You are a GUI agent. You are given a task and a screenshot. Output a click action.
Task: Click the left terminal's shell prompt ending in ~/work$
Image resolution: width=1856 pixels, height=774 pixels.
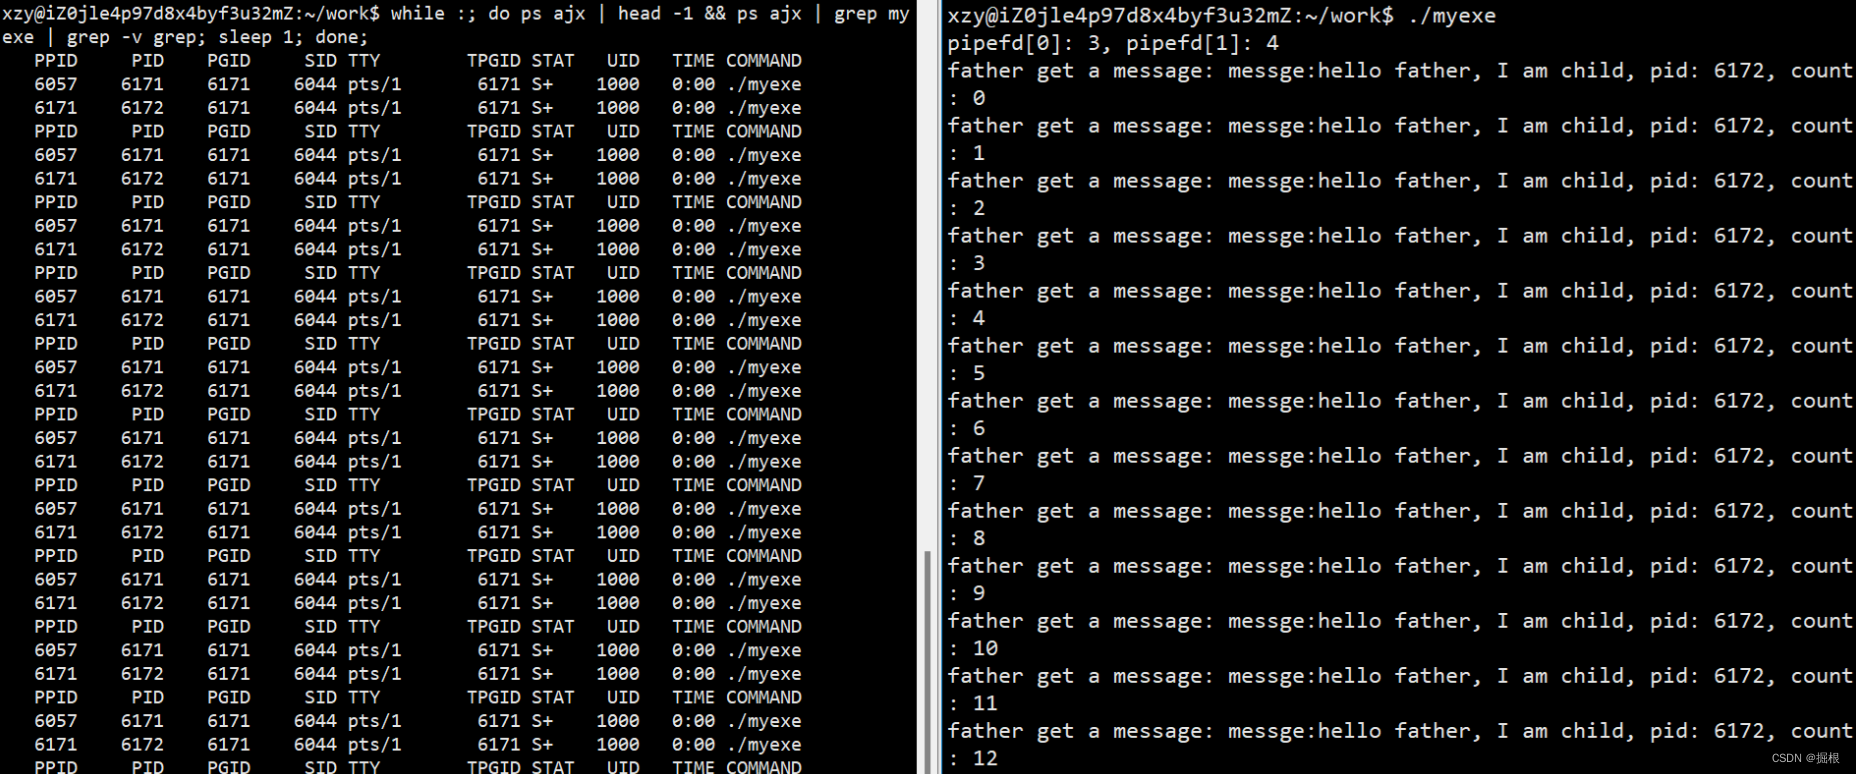coord(191,14)
